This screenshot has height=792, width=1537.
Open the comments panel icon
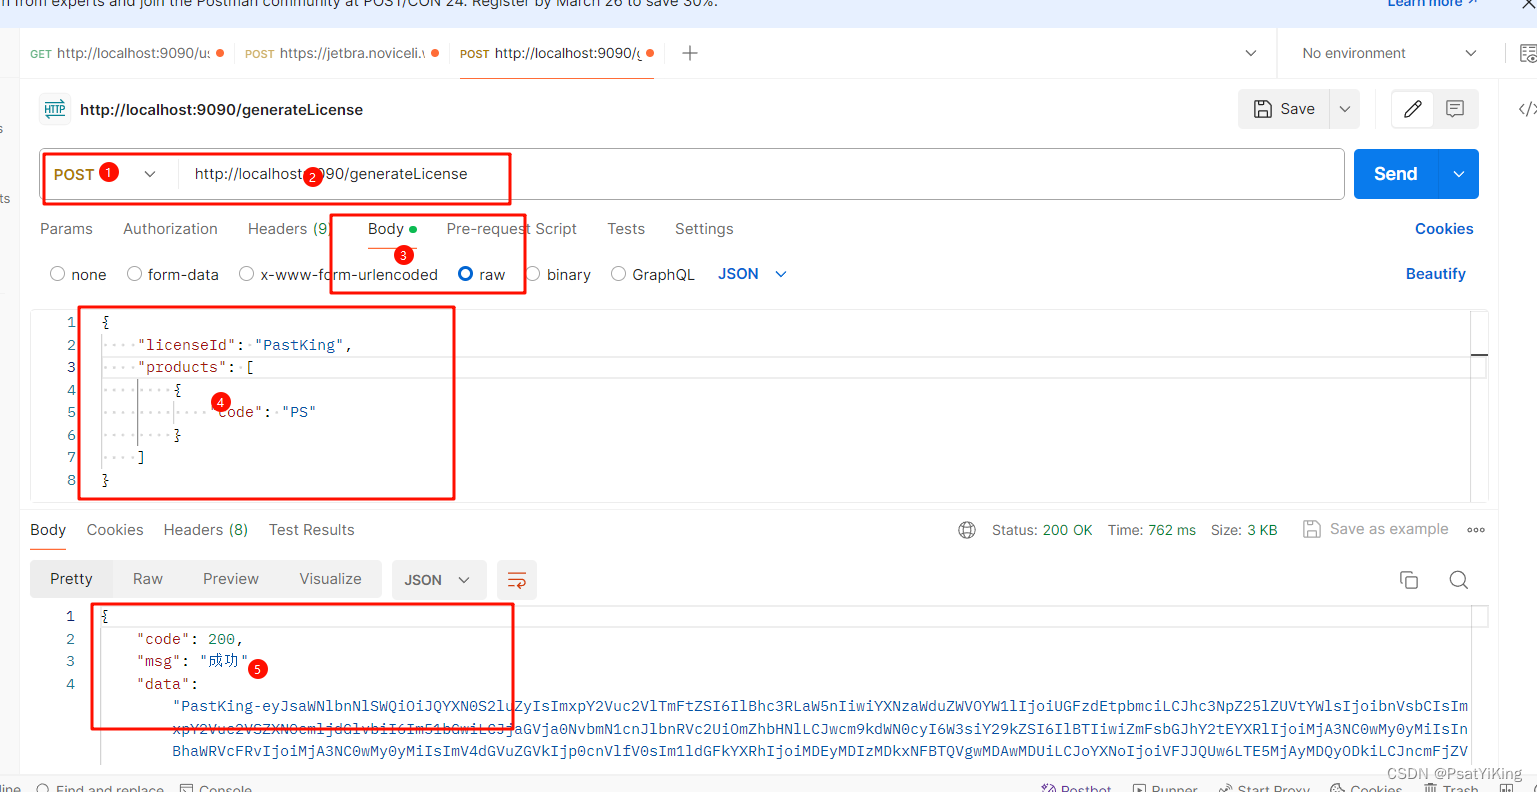pyautogui.click(x=1456, y=109)
